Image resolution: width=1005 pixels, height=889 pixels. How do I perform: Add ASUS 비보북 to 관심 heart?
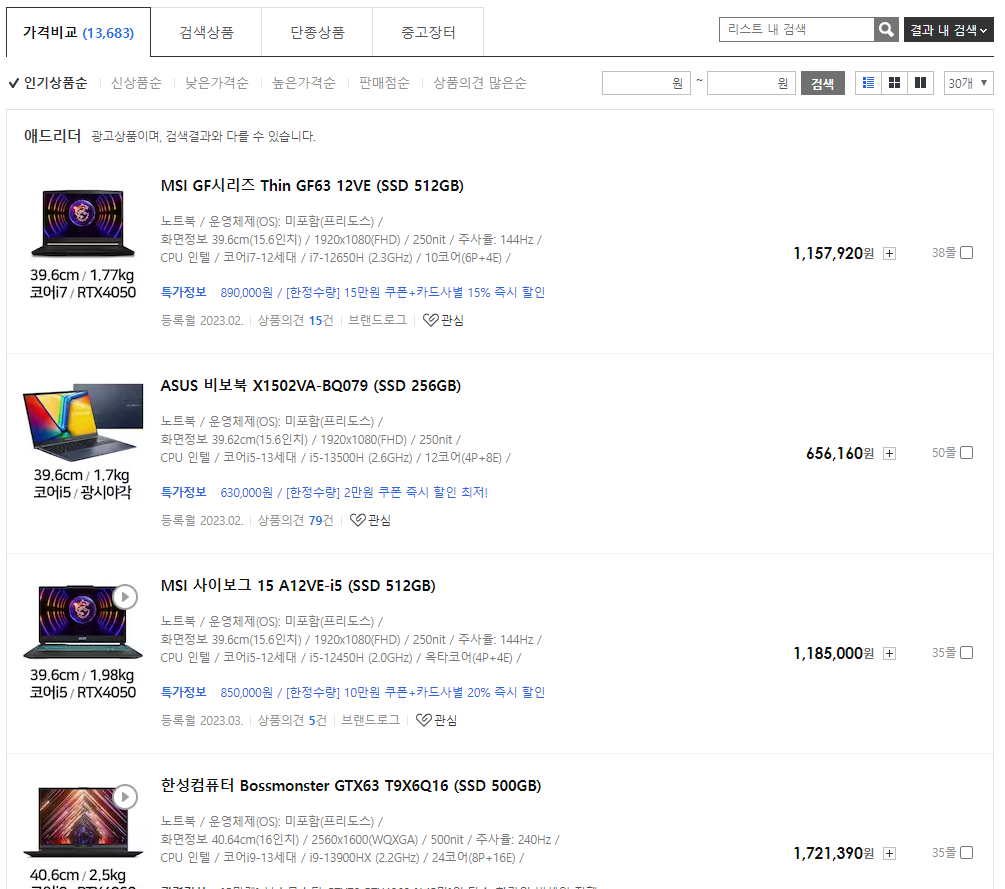coord(370,520)
